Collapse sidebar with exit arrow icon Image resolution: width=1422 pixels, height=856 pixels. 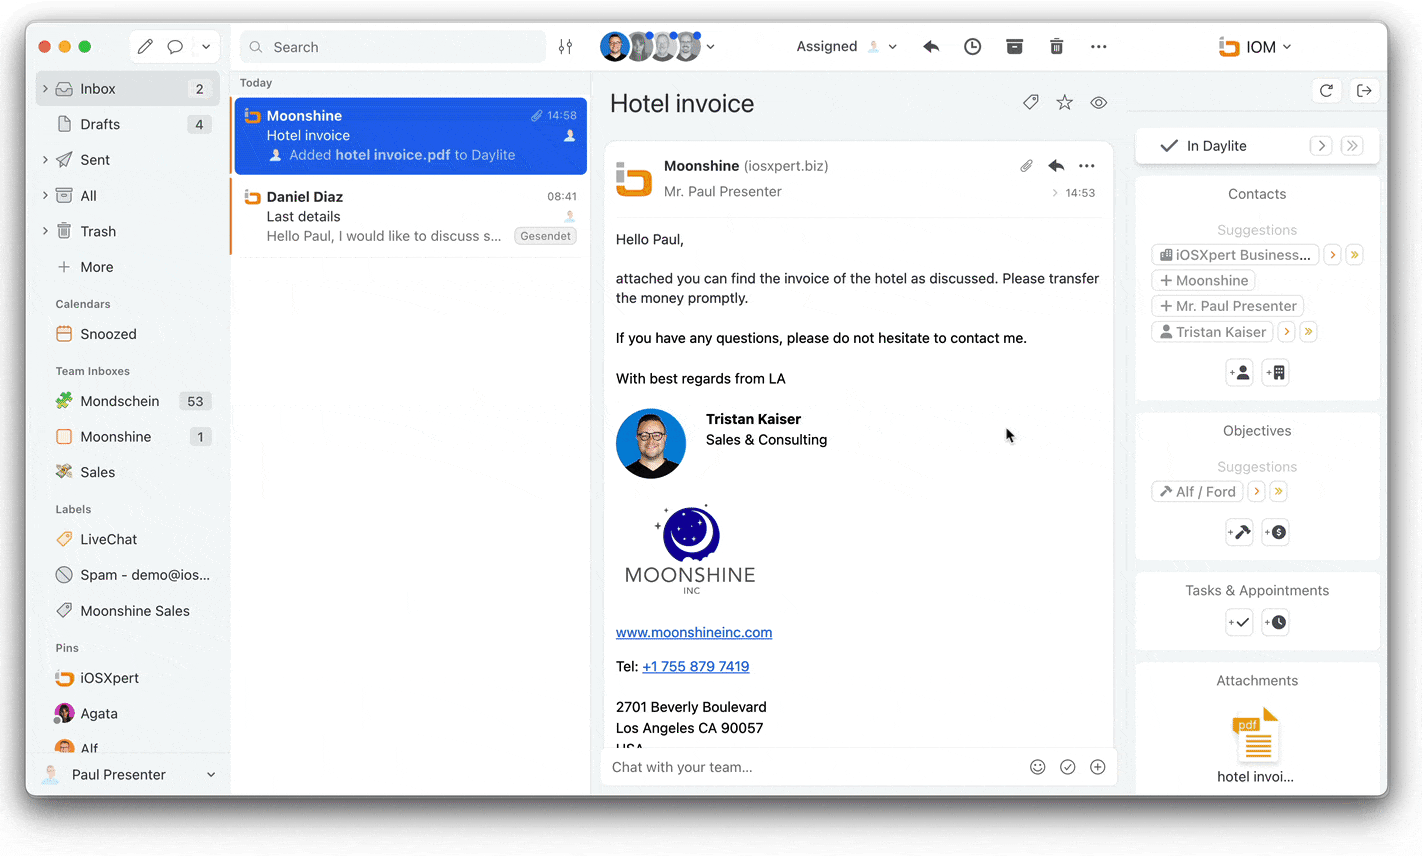pos(1364,91)
